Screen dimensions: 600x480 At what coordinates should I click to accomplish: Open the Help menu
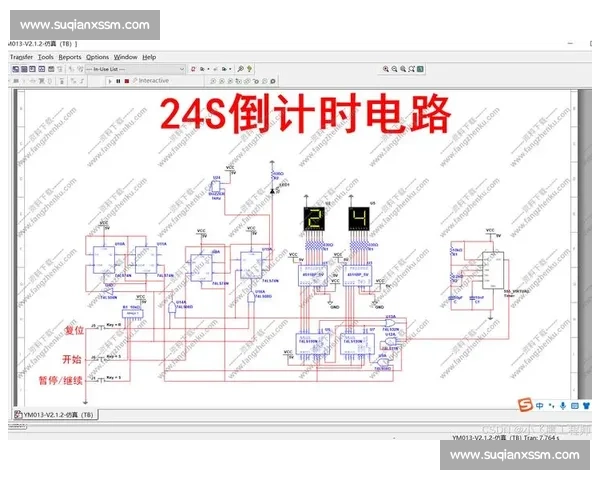tap(149, 57)
